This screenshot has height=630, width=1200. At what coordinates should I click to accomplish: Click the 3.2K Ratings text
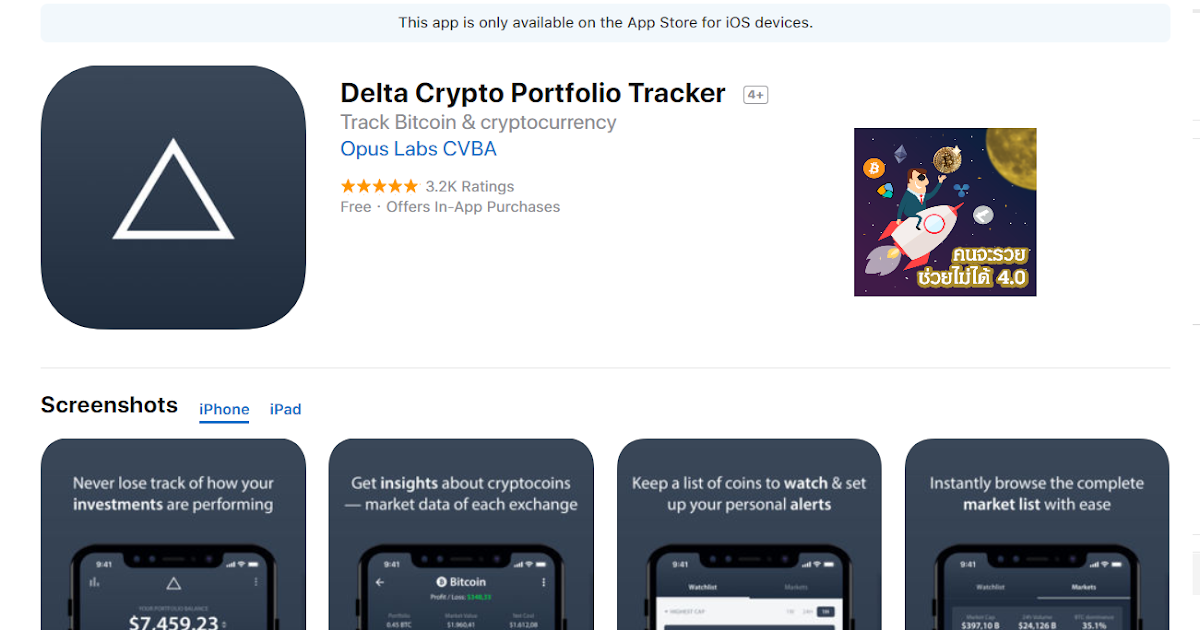click(x=470, y=186)
